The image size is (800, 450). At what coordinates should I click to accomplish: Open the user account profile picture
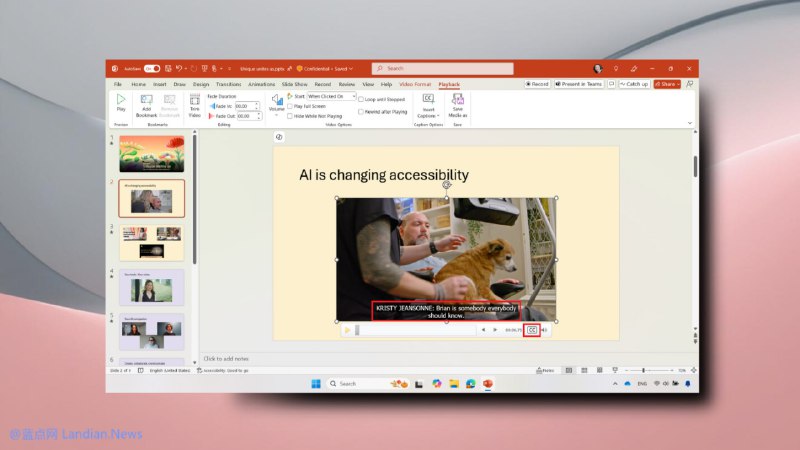tap(598, 68)
